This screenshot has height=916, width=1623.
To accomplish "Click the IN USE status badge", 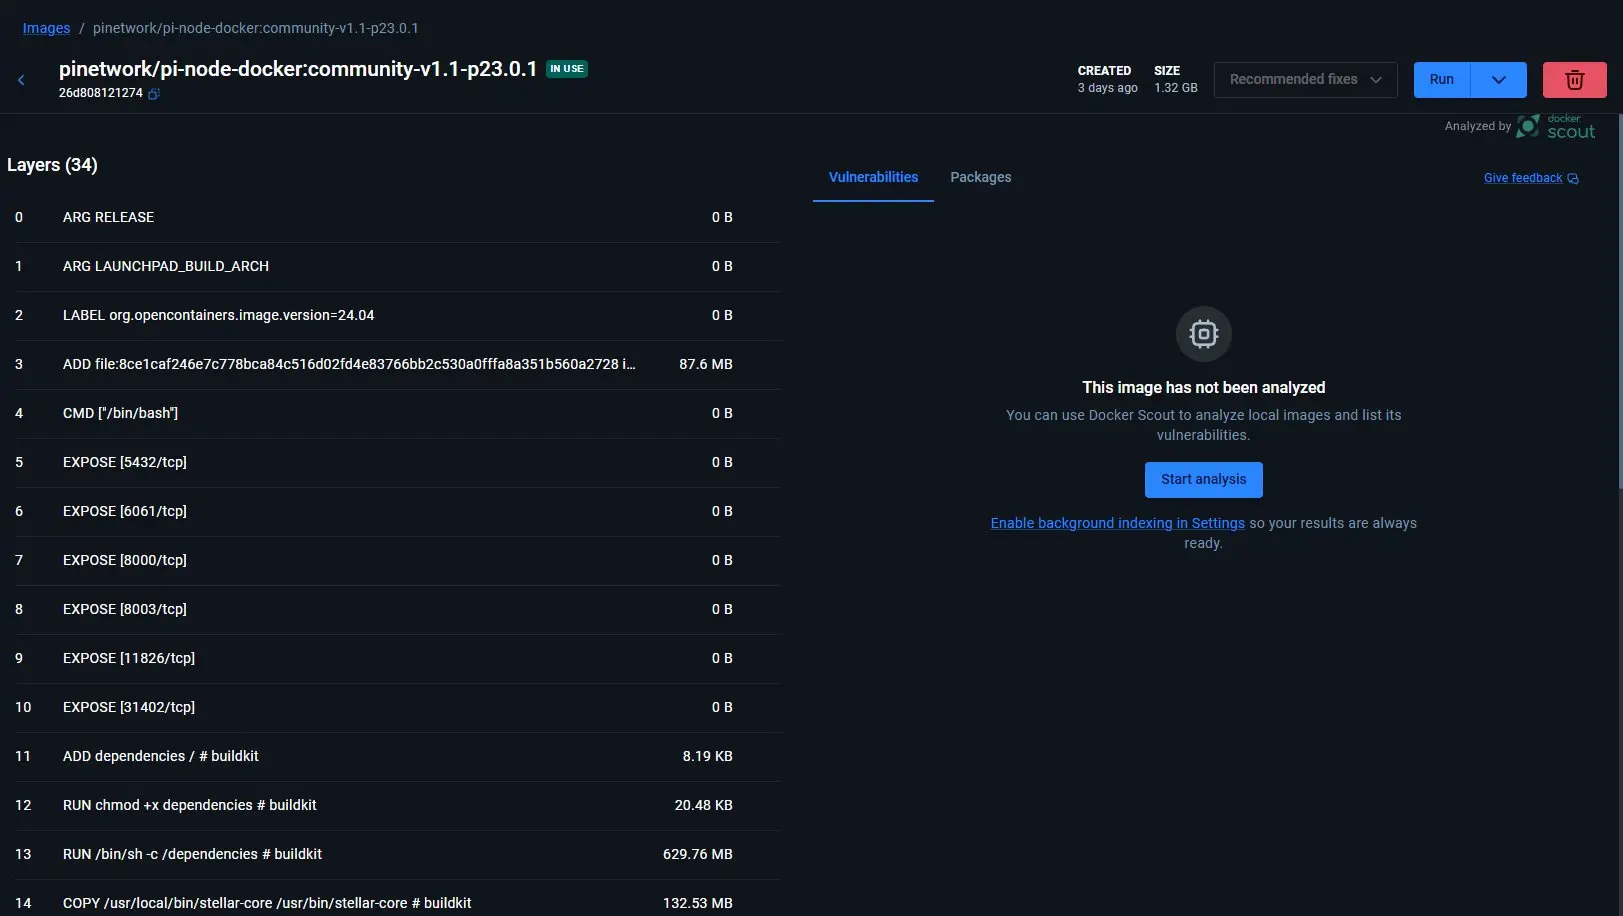I will (567, 69).
